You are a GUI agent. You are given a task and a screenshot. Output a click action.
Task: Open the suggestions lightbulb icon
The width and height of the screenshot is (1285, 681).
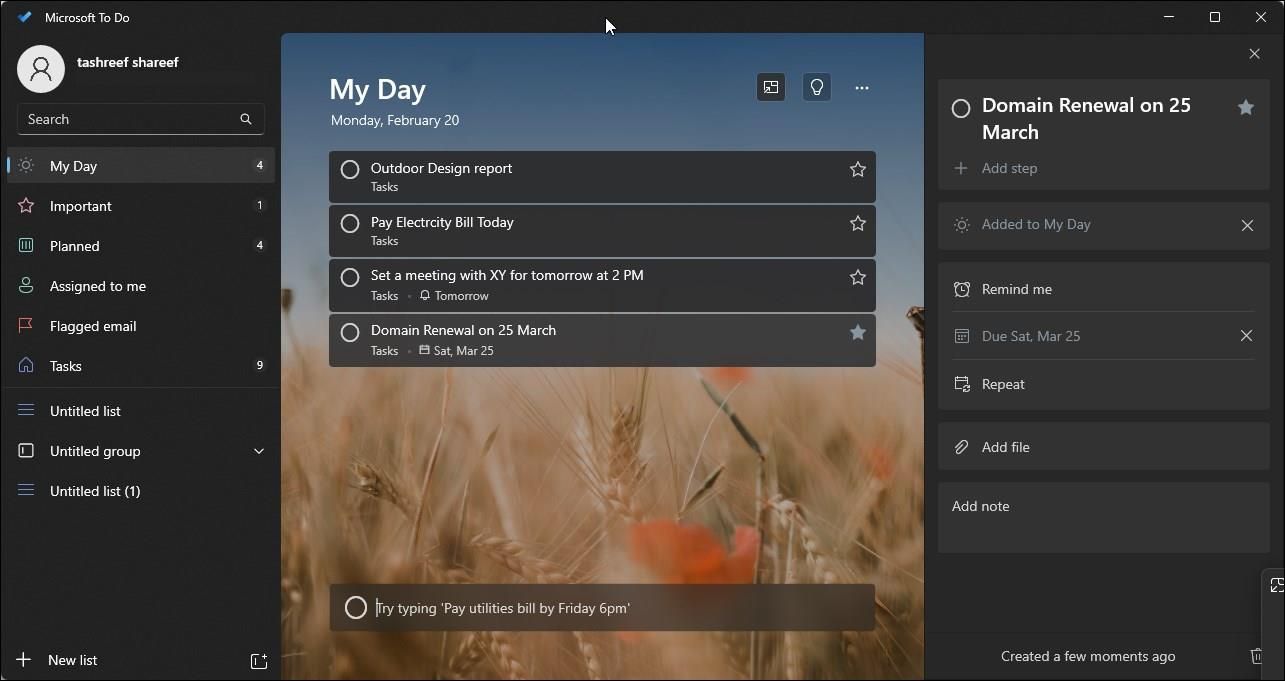coord(817,88)
